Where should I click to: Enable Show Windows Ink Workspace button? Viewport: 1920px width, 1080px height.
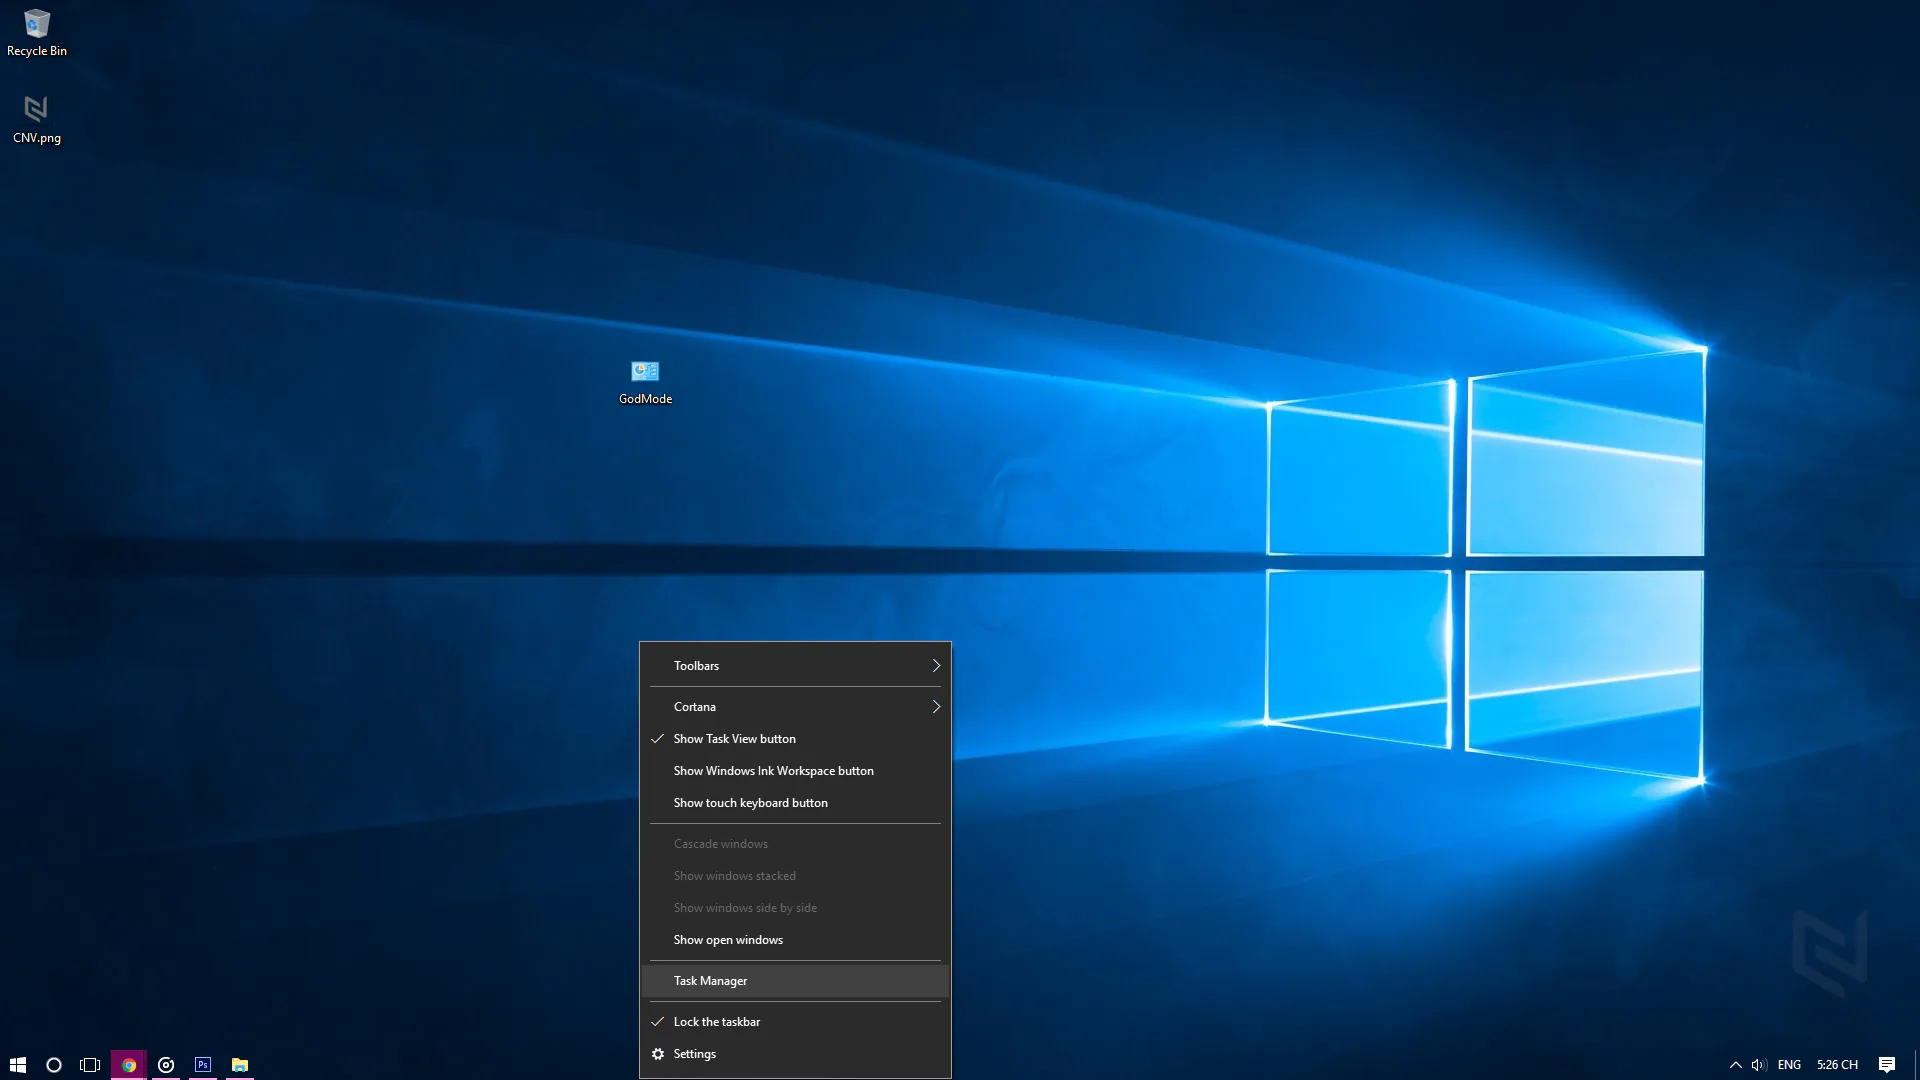(795, 771)
